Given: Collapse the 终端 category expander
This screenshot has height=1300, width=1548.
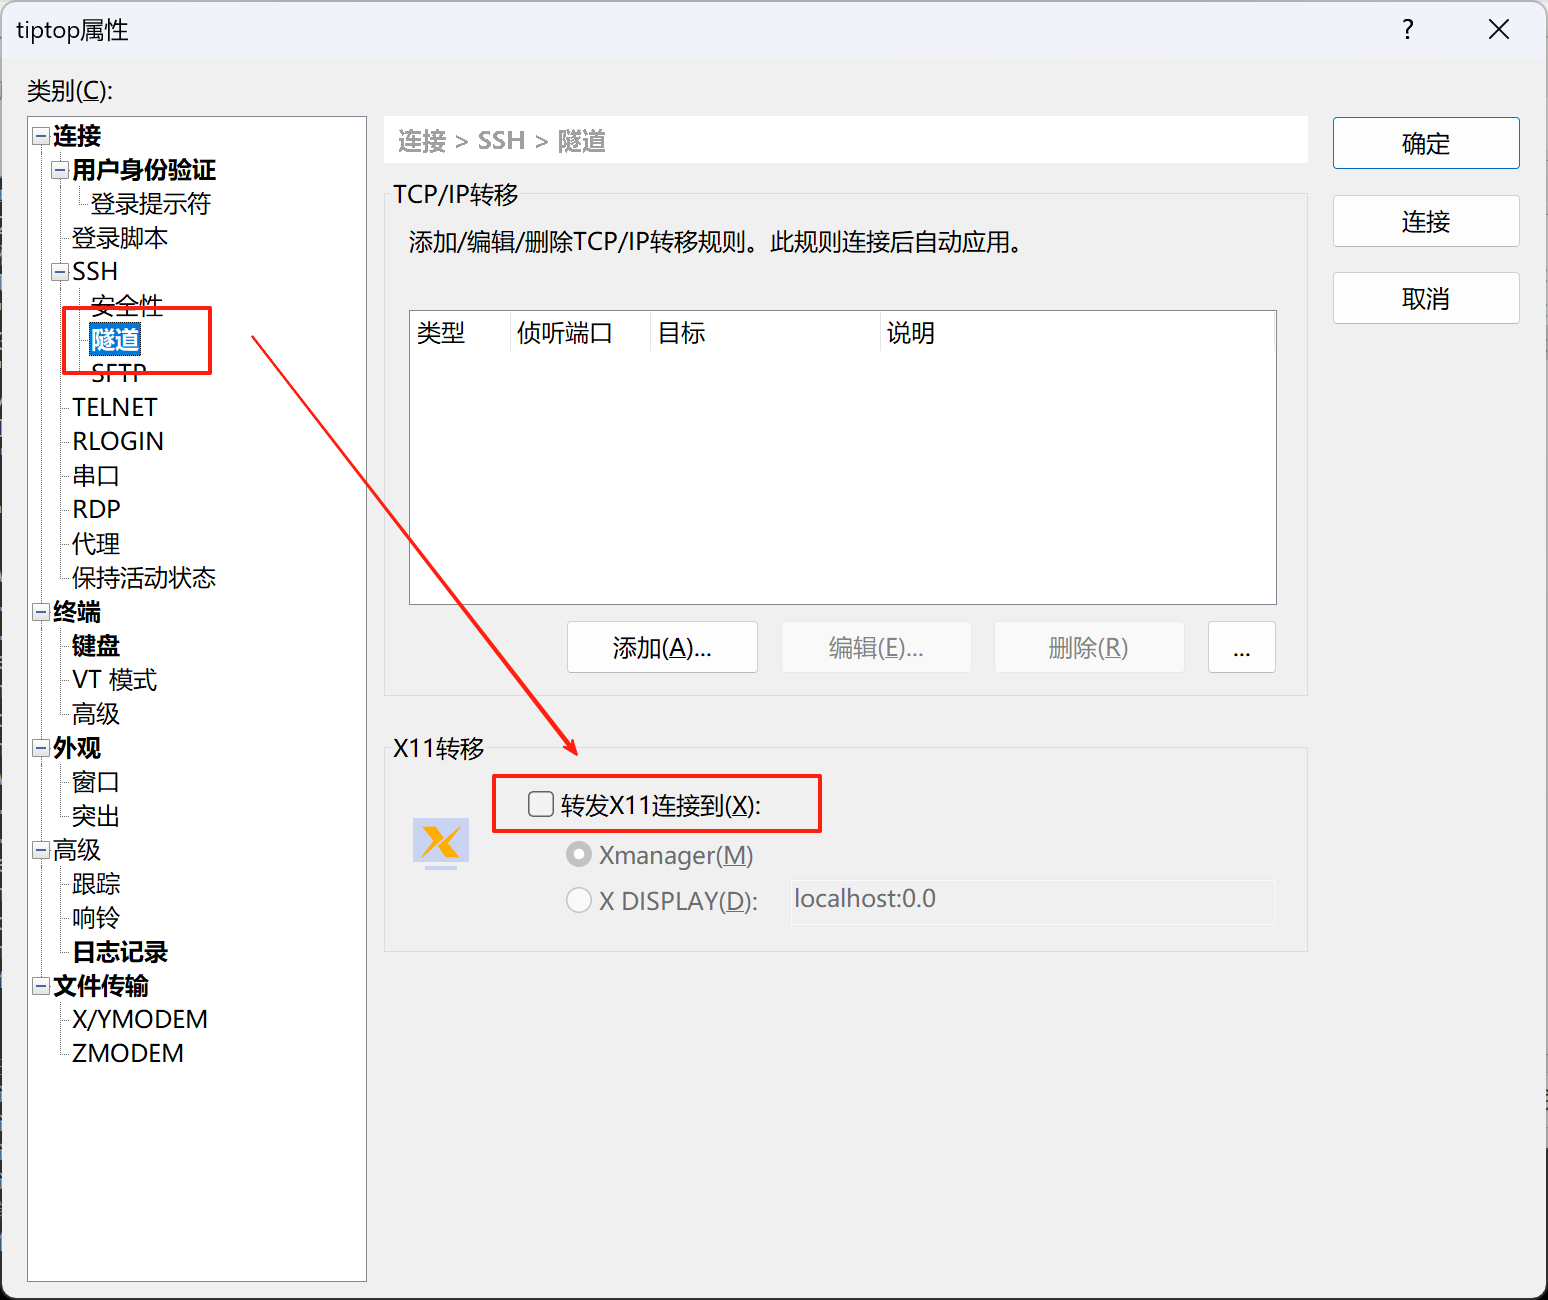Looking at the screenshot, I should 41,612.
